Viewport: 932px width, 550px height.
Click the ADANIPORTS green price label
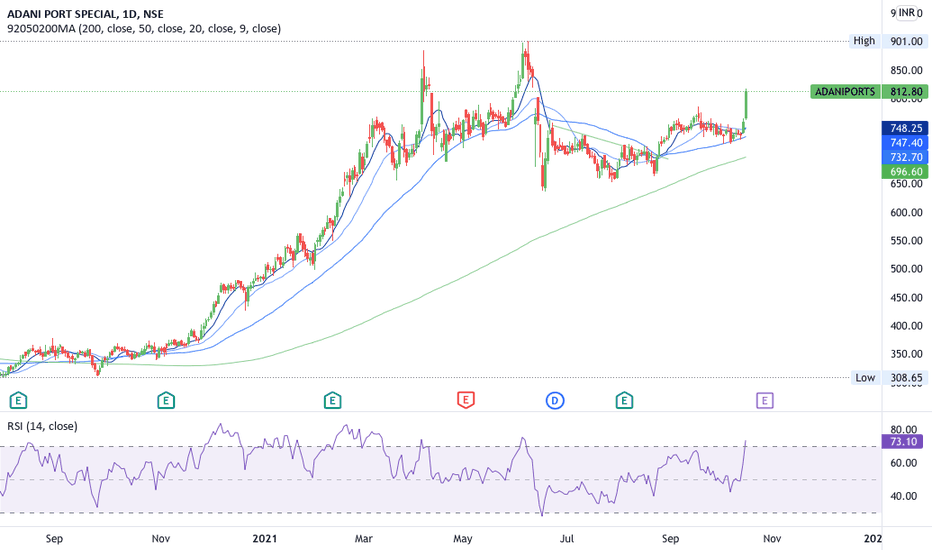[845, 92]
